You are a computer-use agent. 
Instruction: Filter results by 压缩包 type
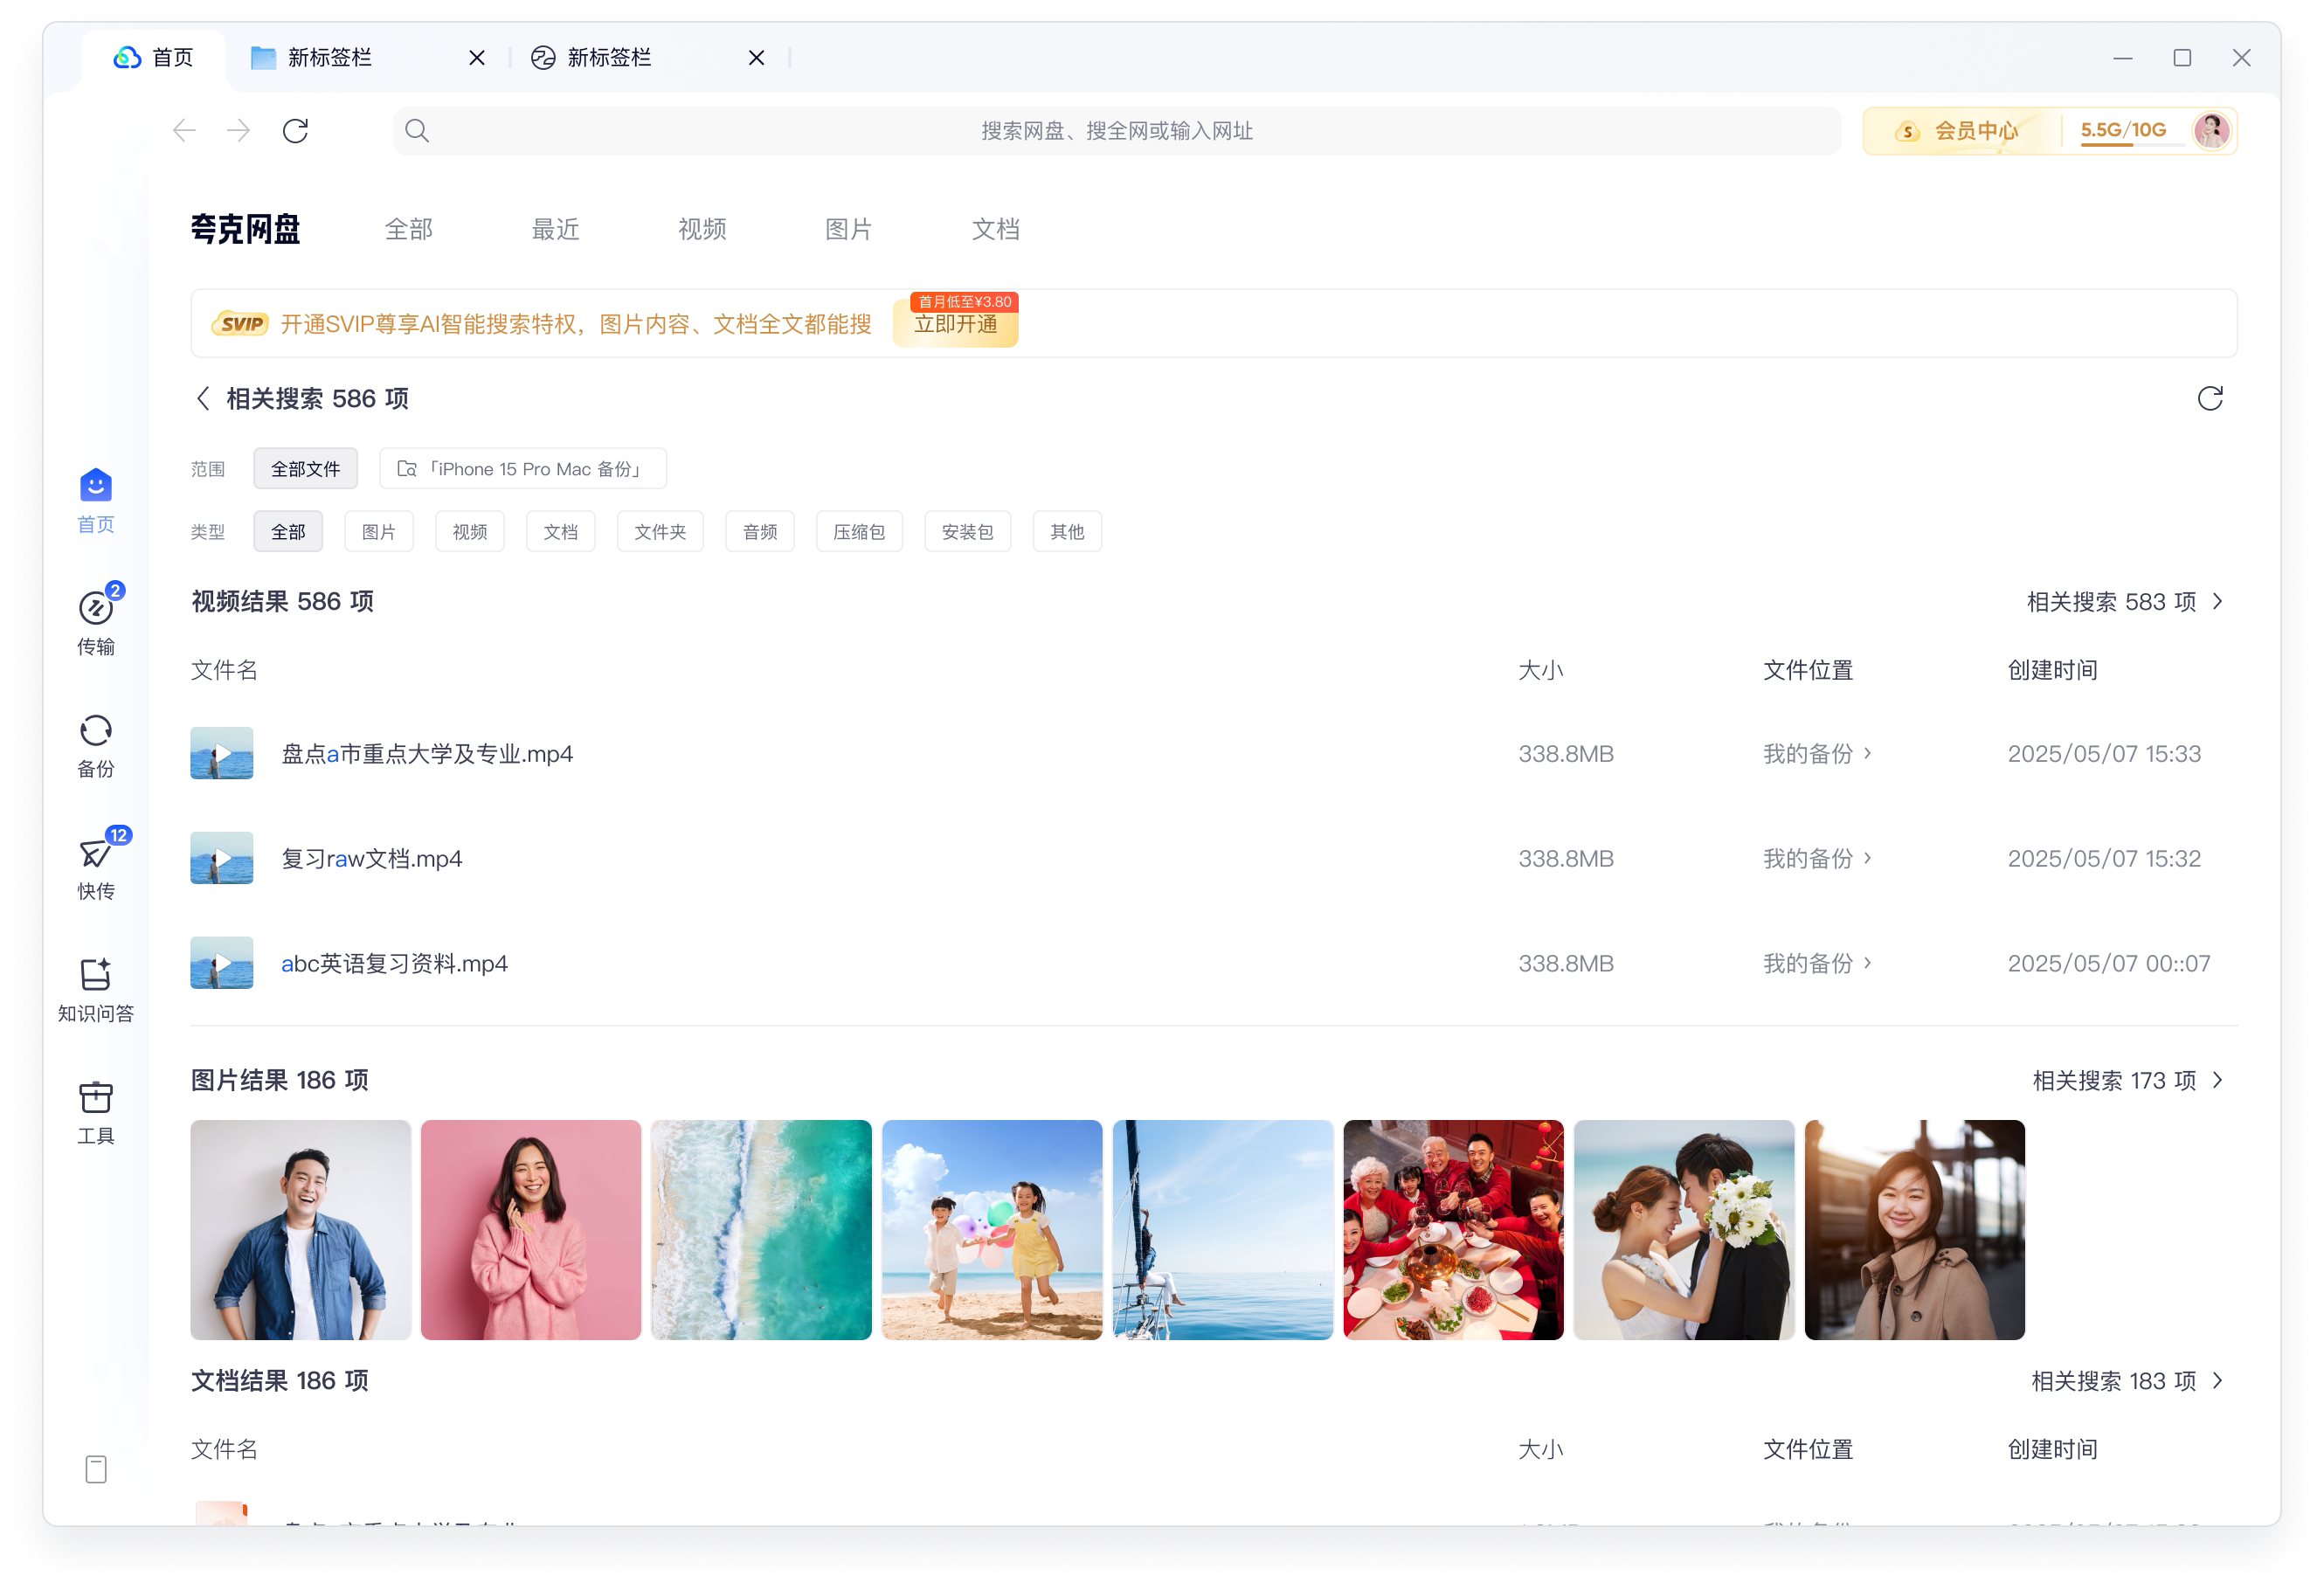[x=859, y=532]
